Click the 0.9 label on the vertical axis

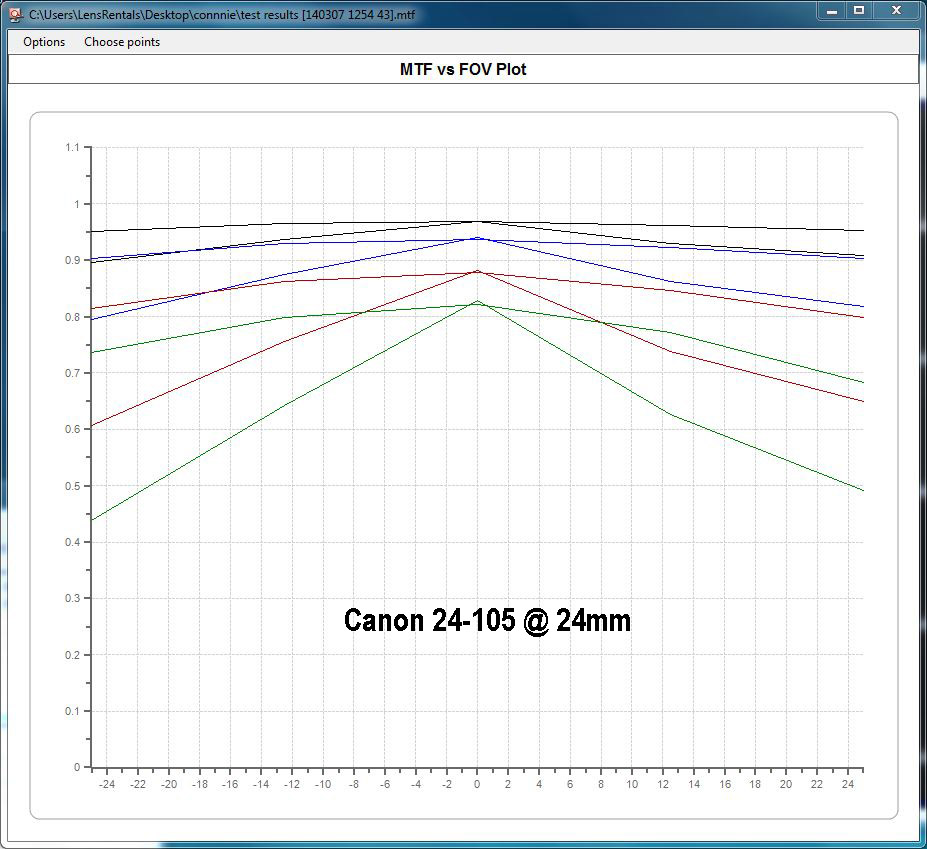[71, 260]
